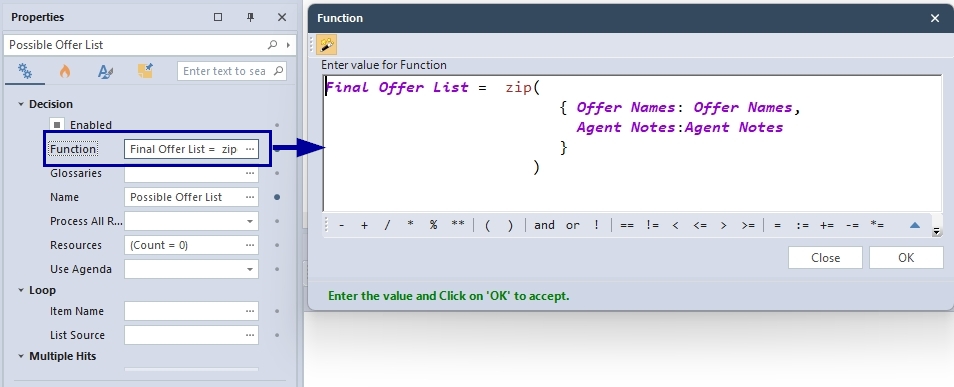
Task: Insert the greater-than operator
Action: point(723,225)
